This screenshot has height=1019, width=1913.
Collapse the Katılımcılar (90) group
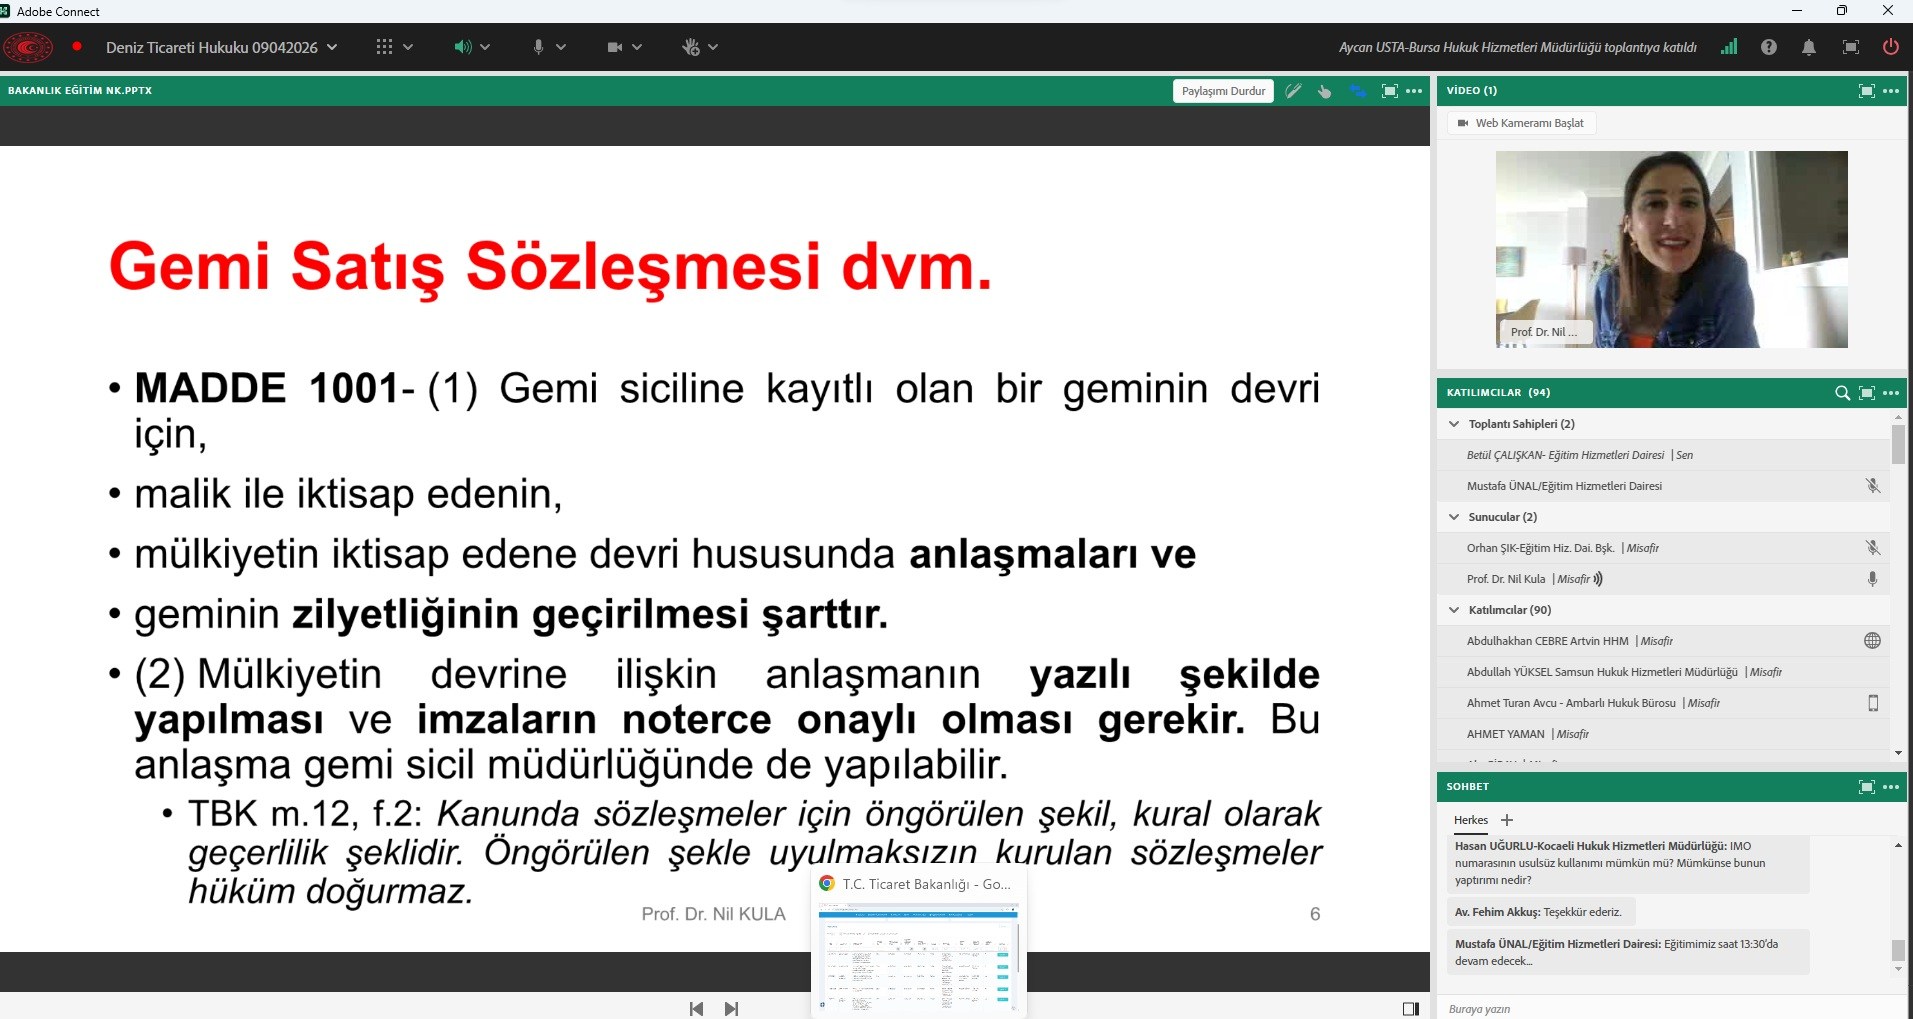pos(1454,610)
